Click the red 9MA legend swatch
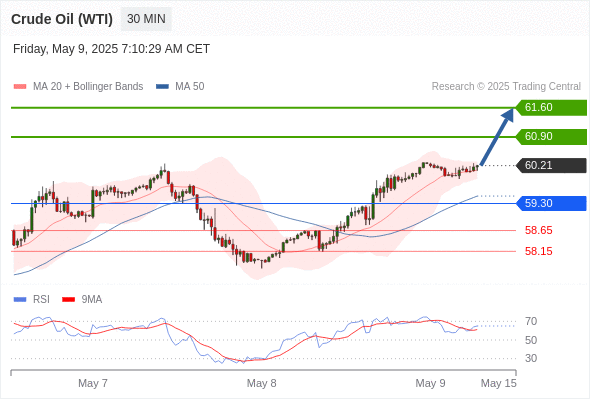Viewport: 590px width, 400px height. (x=68, y=300)
